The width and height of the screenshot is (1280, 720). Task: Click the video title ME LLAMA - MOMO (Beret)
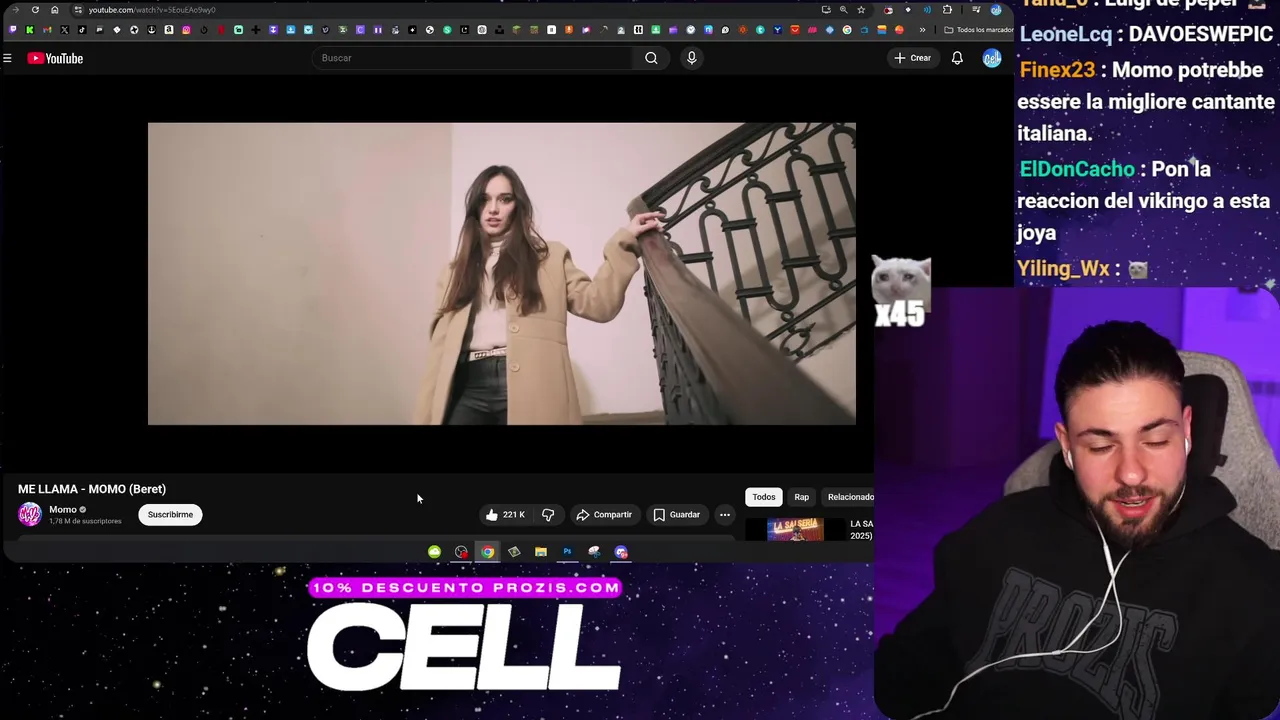tap(92, 489)
